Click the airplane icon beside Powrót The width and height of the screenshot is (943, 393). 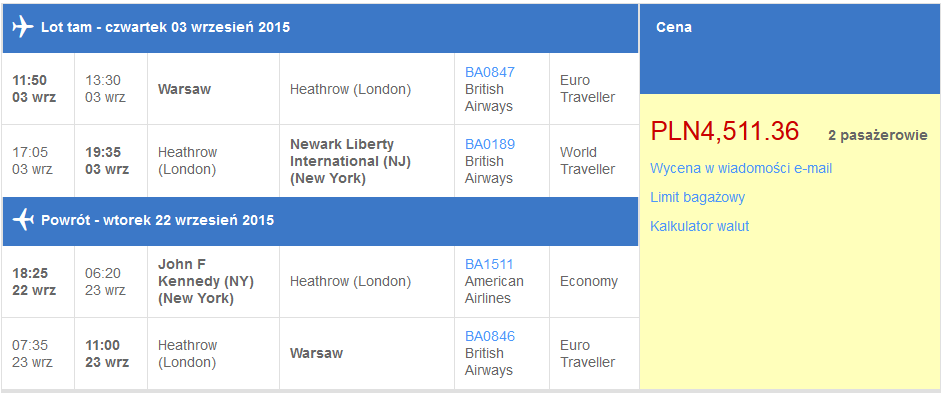pyautogui.click(x=22, y=220)
